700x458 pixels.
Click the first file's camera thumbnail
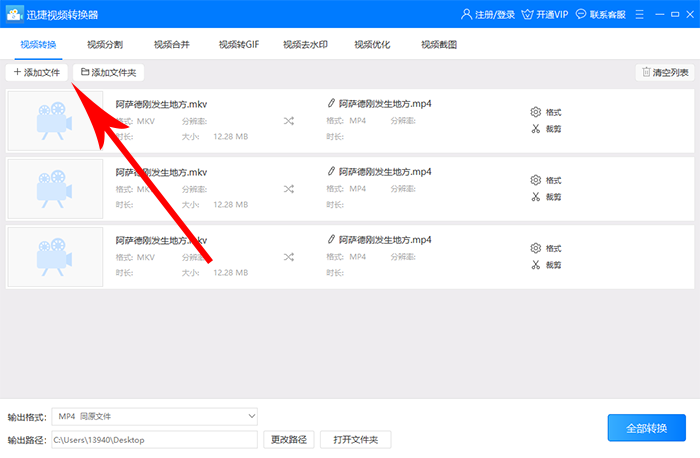(x=55, y=121)
